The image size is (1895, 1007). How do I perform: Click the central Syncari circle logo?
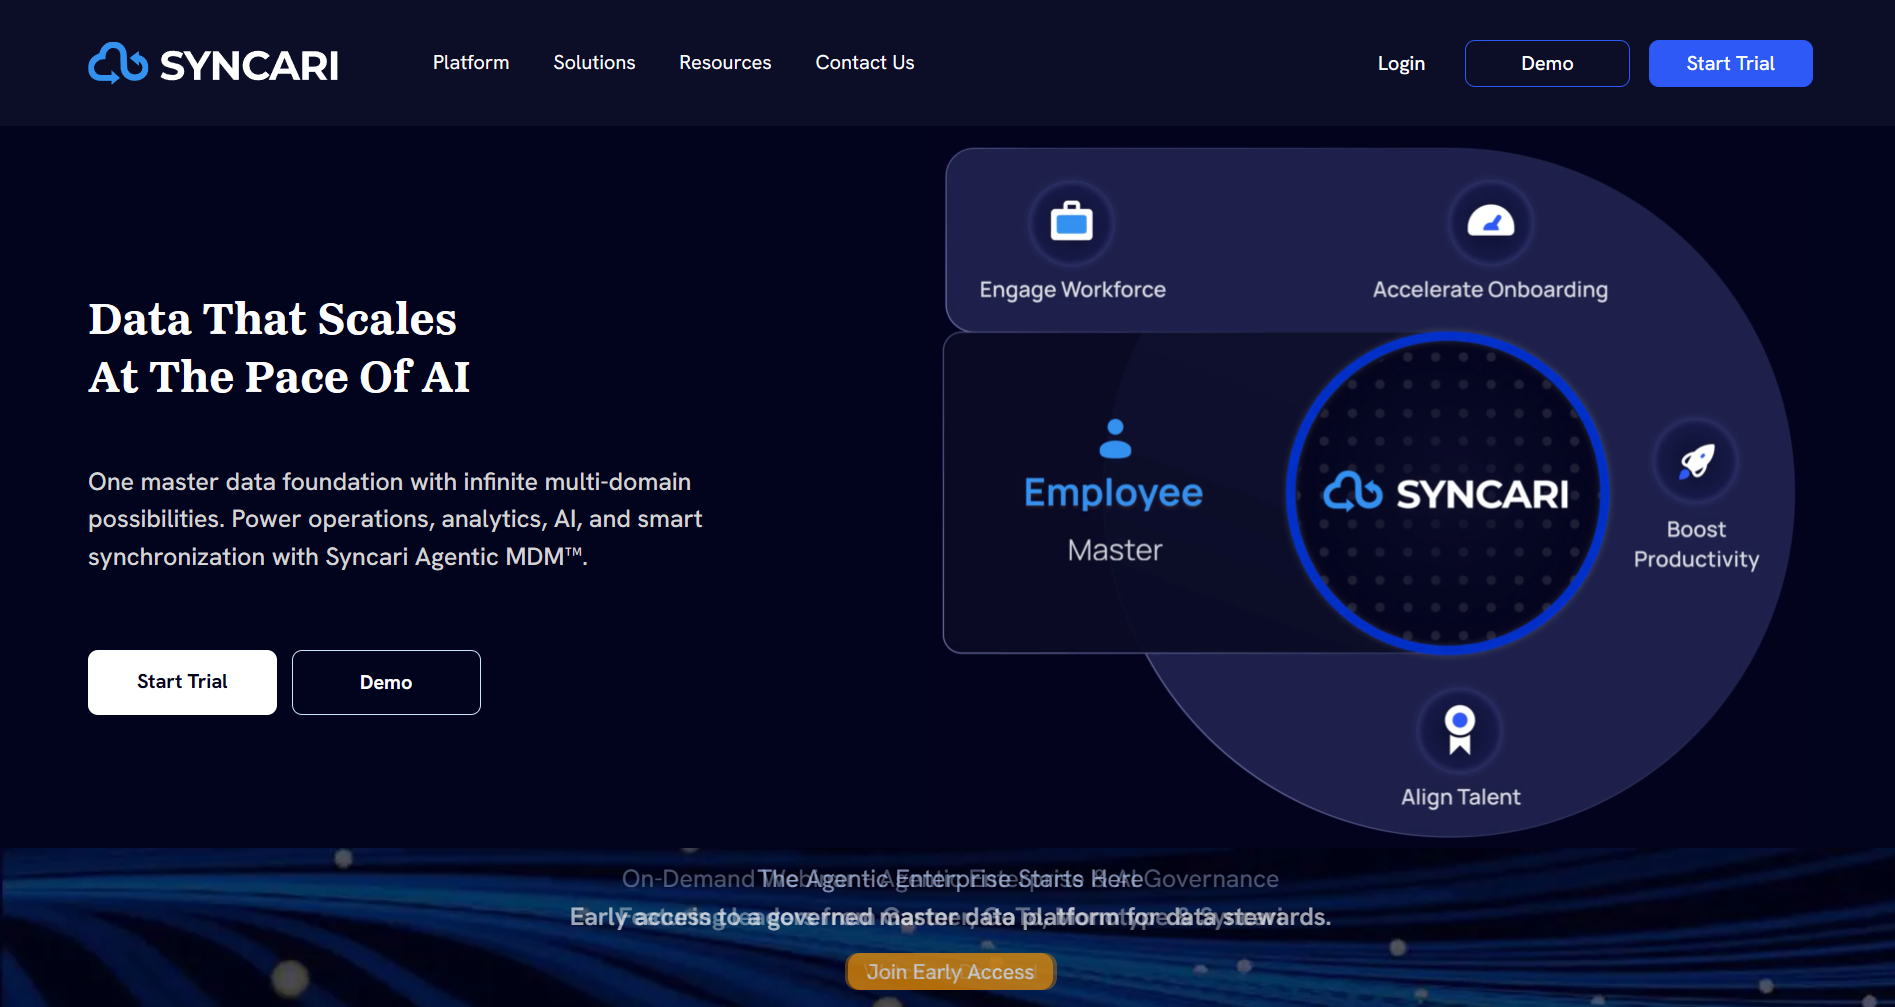coord(1447,493)
